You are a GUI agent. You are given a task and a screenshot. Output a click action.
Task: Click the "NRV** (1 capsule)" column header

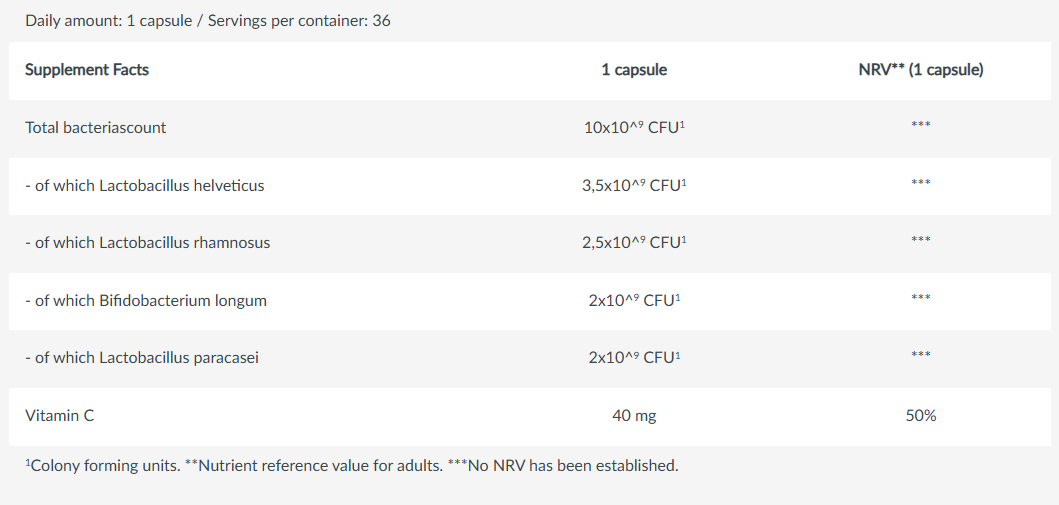(920, 70)
